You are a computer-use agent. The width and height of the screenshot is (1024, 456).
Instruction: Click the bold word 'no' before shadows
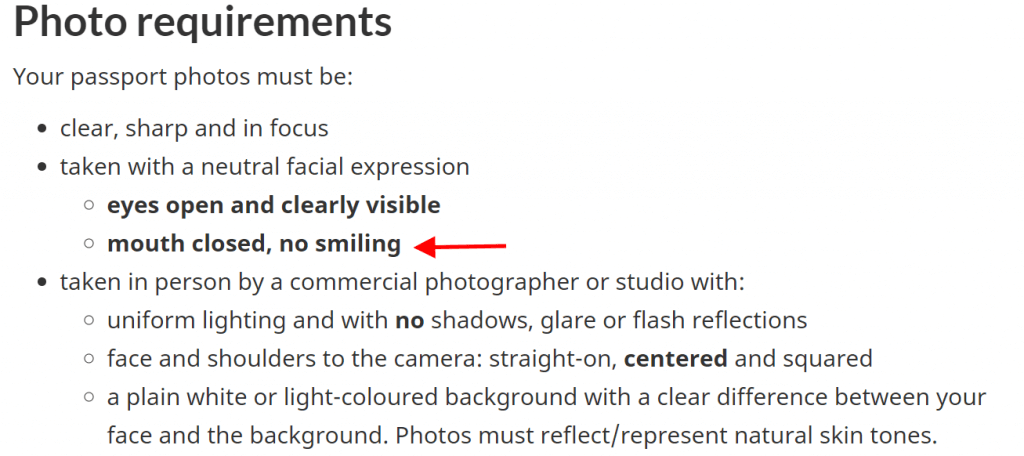coord(409,321)
